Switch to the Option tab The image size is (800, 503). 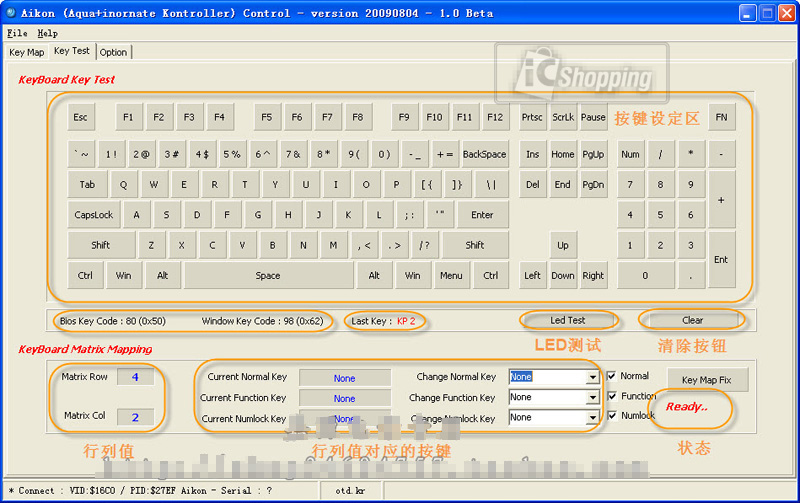tap(113, 52)
